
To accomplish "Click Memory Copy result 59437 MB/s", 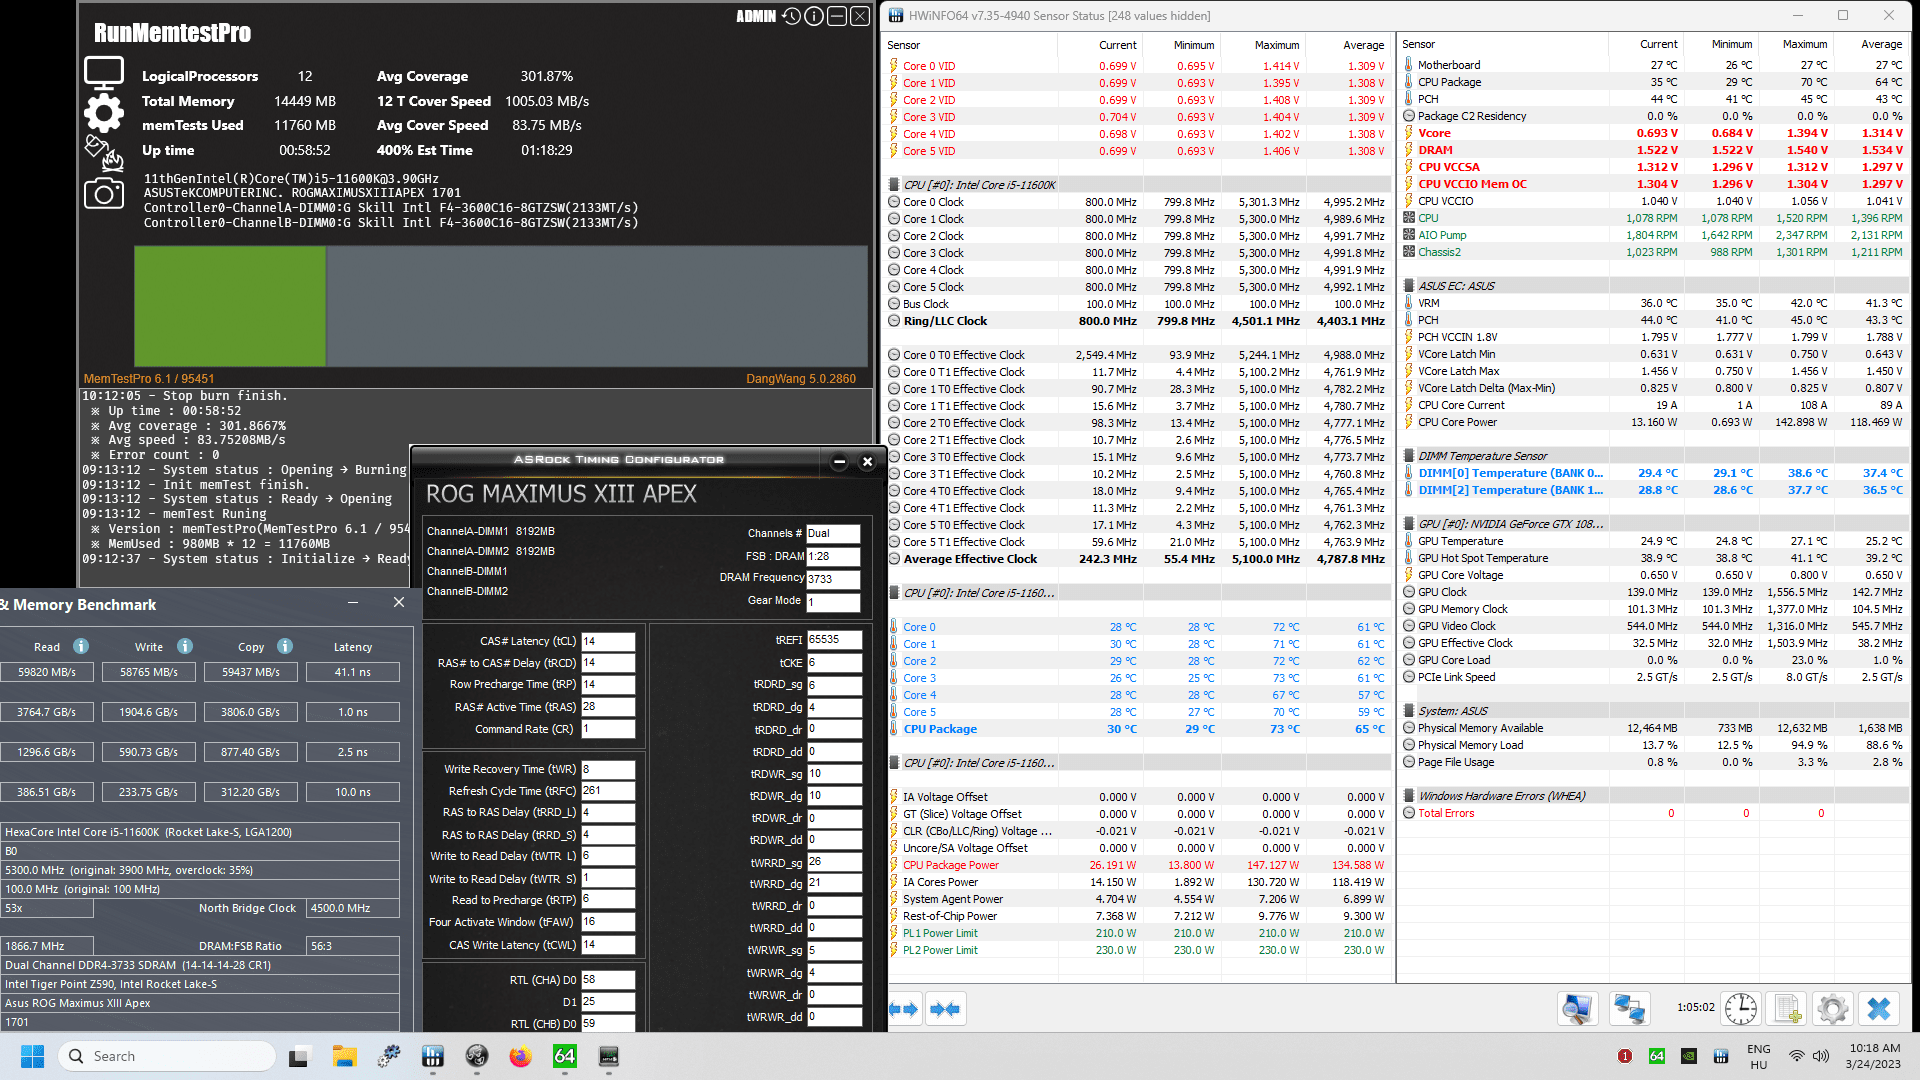I will pos(251,672).
